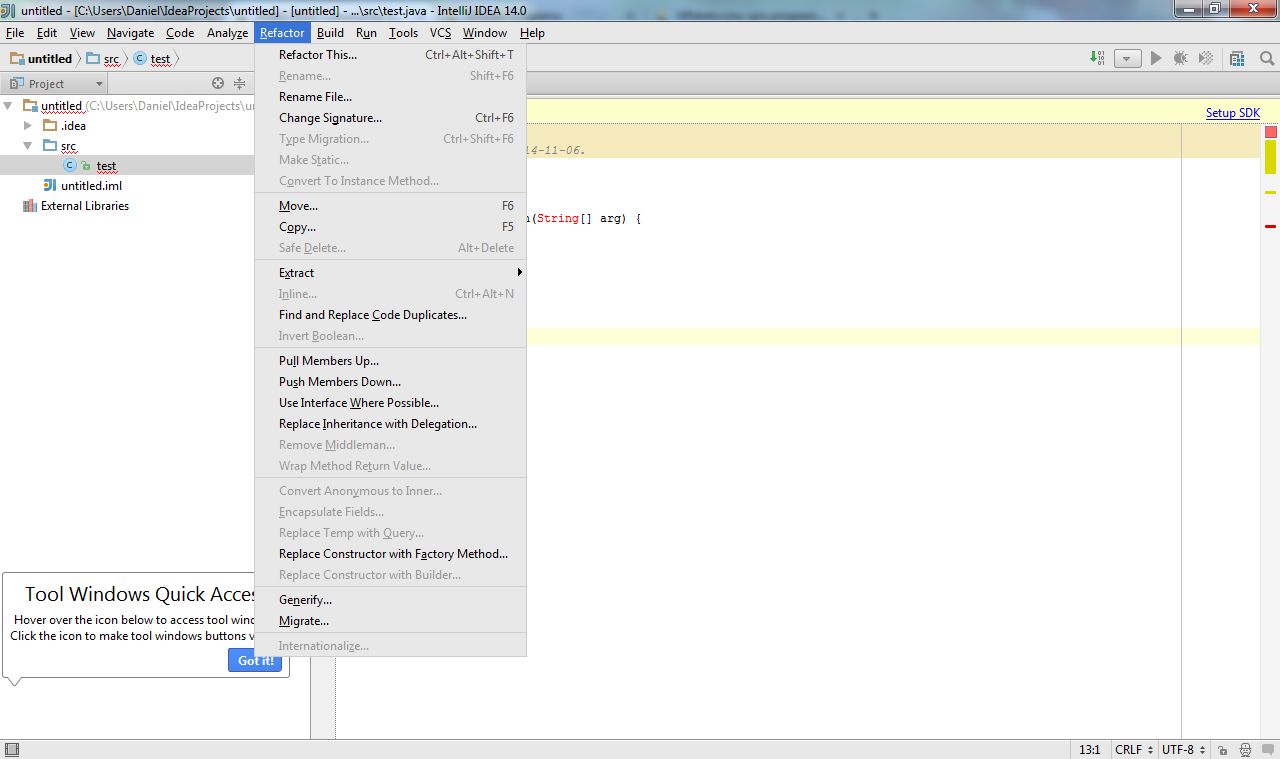
Task: Select untitled.iml in project tree
Action: (x=91, y=186)
